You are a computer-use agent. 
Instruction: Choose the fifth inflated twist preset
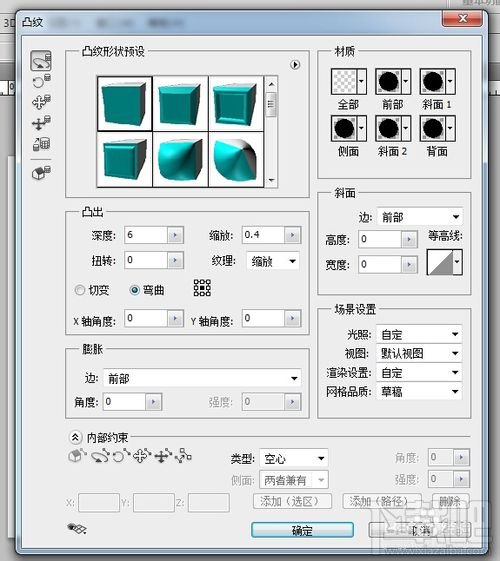(x=180, y=160)
